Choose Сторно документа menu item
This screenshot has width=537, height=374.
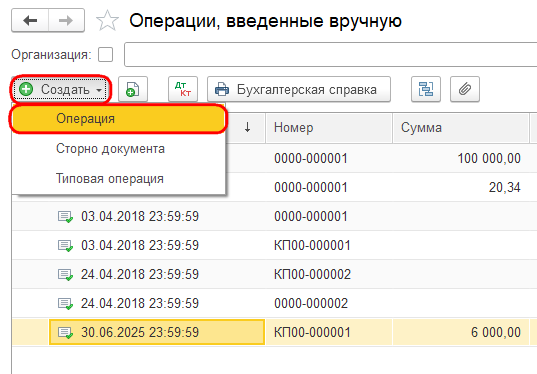tap(118, 149)
